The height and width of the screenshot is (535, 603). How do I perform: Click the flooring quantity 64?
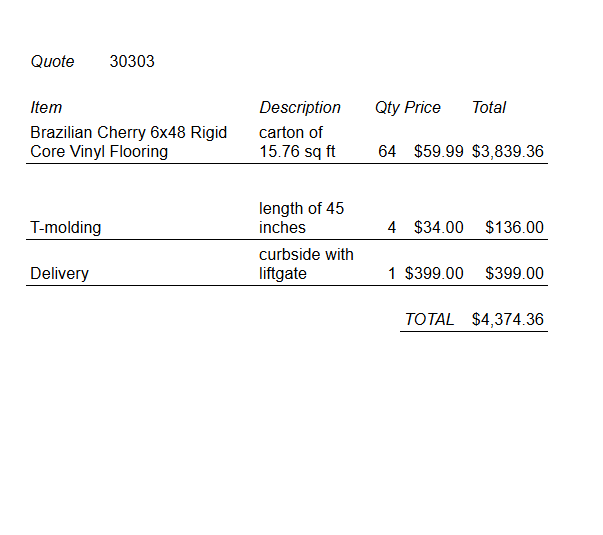387,152
